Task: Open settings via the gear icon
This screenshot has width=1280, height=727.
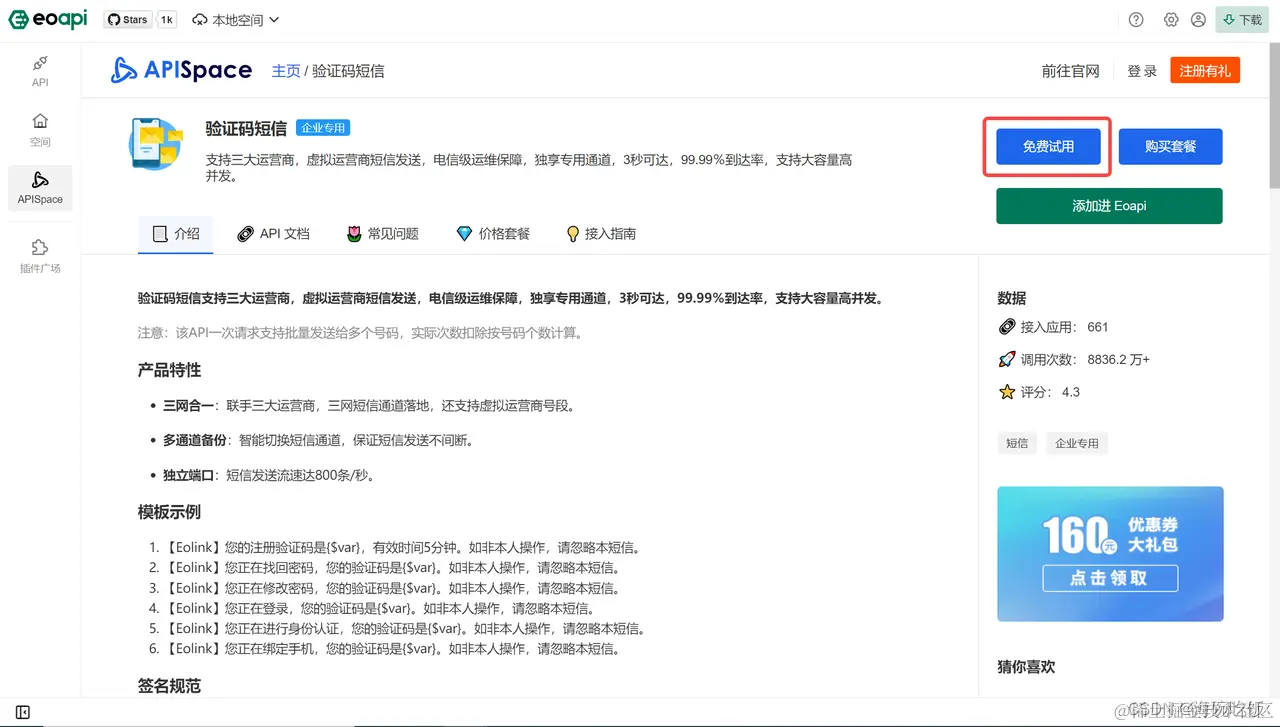Action: pyautogui.click(x=1170, y=19)
